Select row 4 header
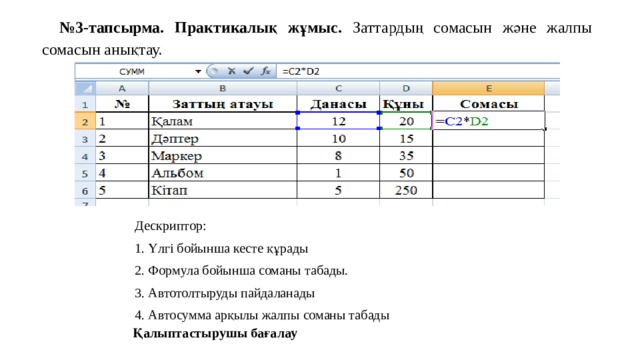The height and width of the screenshot is (360, 640). click(x=85, y=156)
